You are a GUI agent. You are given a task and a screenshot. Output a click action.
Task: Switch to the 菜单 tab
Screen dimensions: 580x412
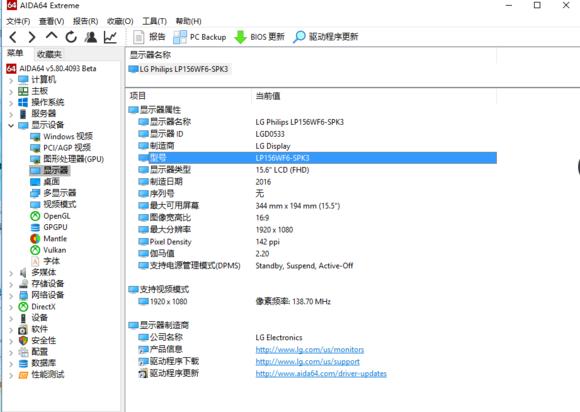pyautogui.click(x=15, y=53)
